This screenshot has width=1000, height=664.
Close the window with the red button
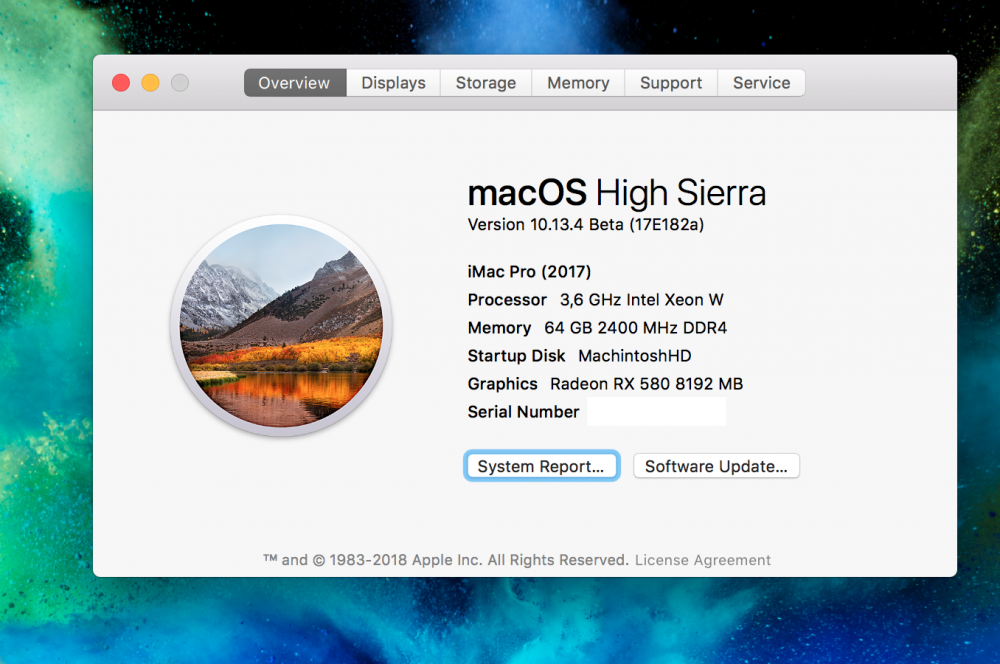pos(121,83)
